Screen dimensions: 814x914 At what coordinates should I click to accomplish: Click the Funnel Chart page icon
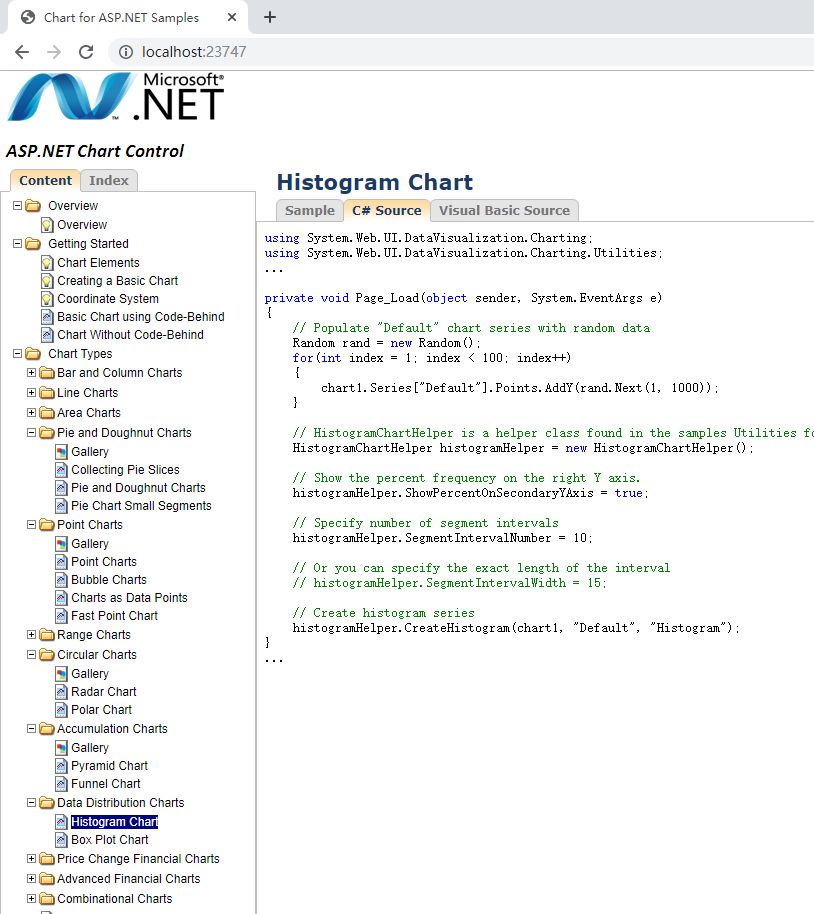[x=61, y=784]
